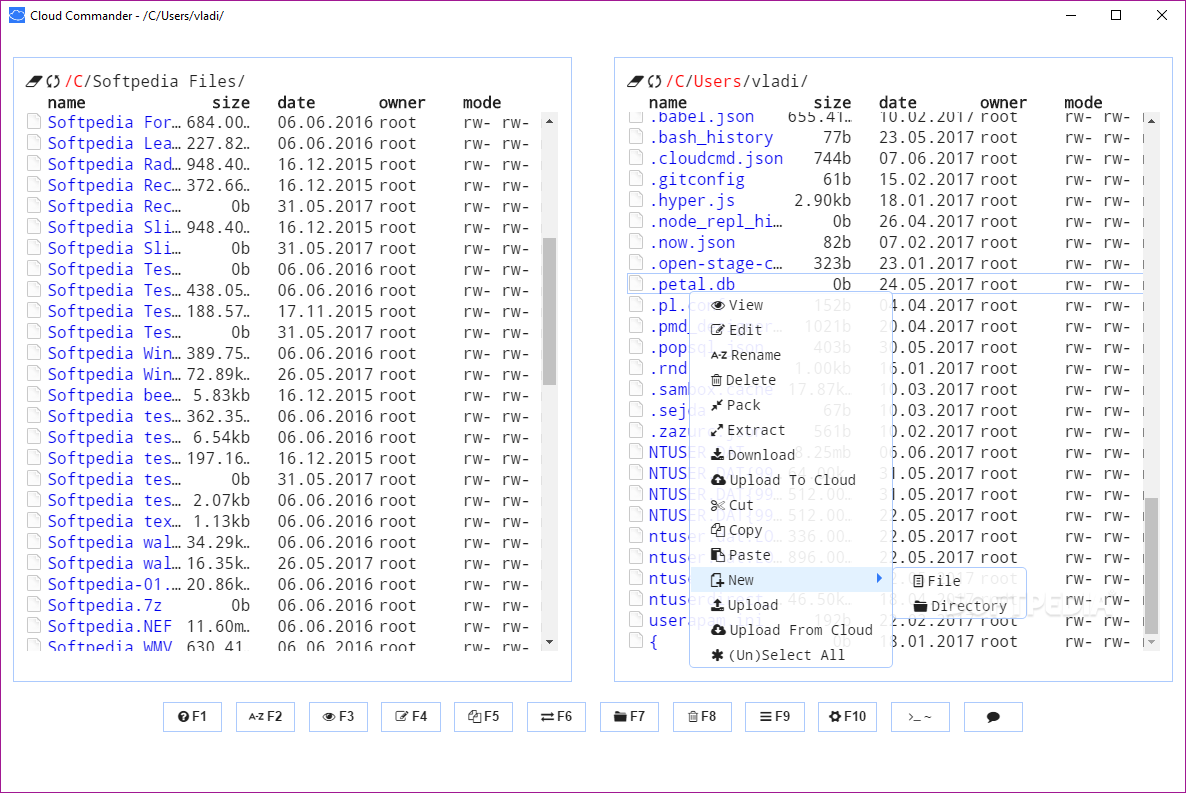Image resolution: width=1186 pixels, height=793 pixels.
Task: Expand the New submenu arrow
Action: coord(879,579)
